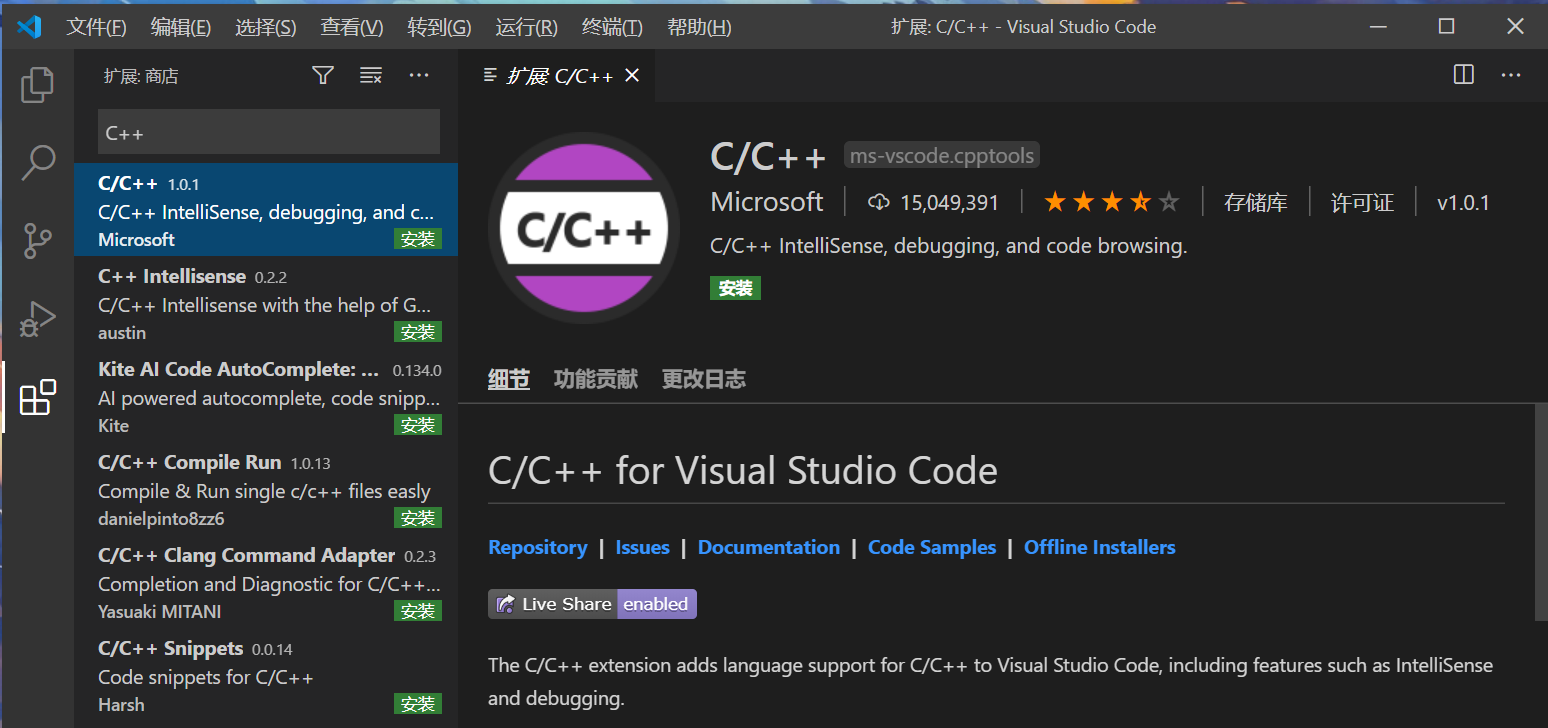Open editor More Actions ellipsis menu
This screenshot has height=728, width=1548.
pos(1511,75)
